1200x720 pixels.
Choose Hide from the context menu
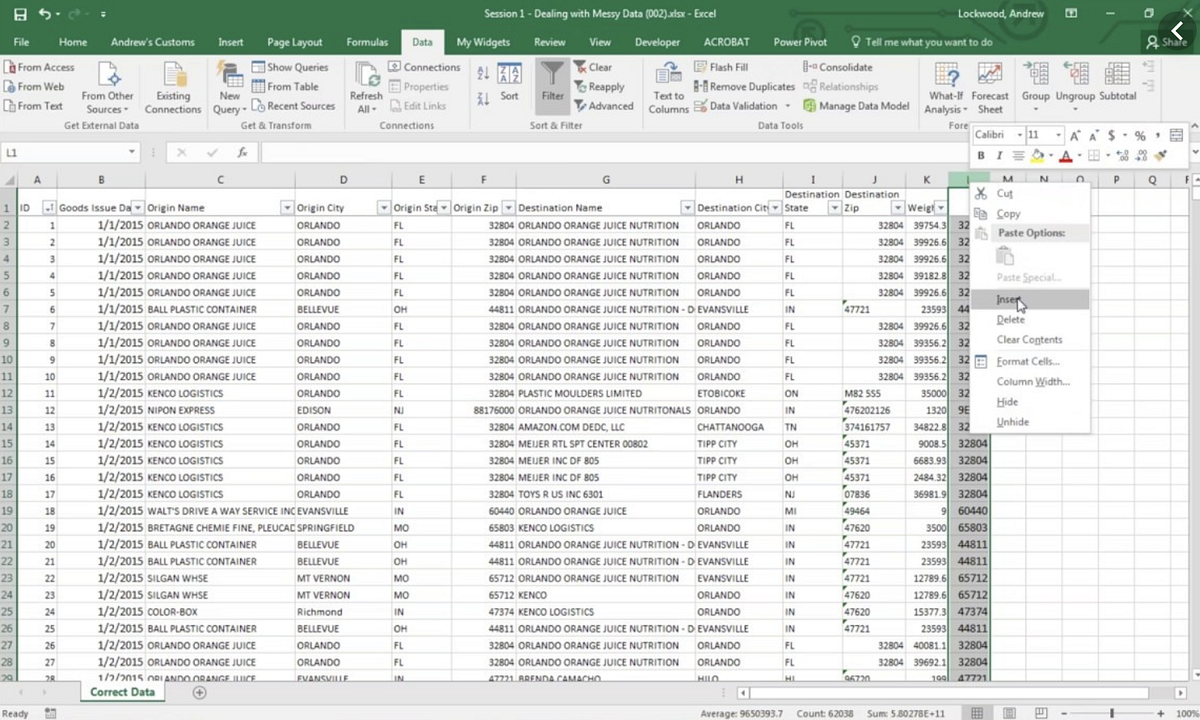click(1029, 402)
